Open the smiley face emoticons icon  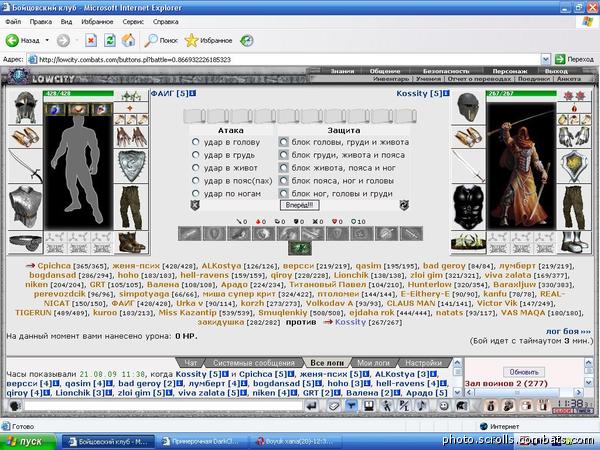pyautogui.click(x=444, y=405)
